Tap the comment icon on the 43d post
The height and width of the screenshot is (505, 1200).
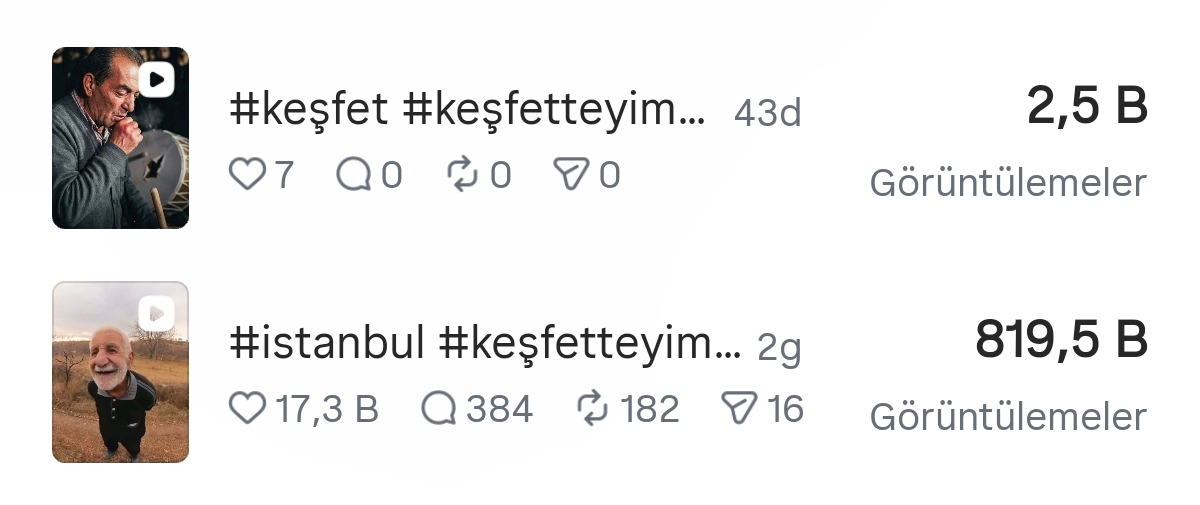(x=353, y=175)
